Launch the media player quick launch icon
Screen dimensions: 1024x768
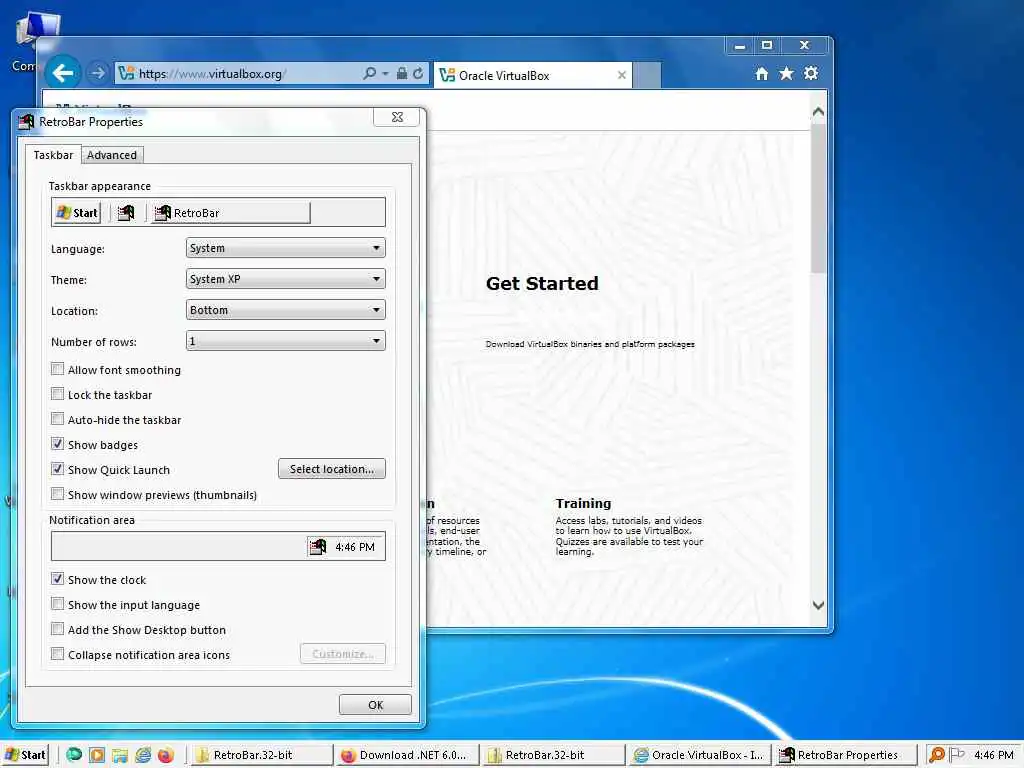click(x=97, y=755)
